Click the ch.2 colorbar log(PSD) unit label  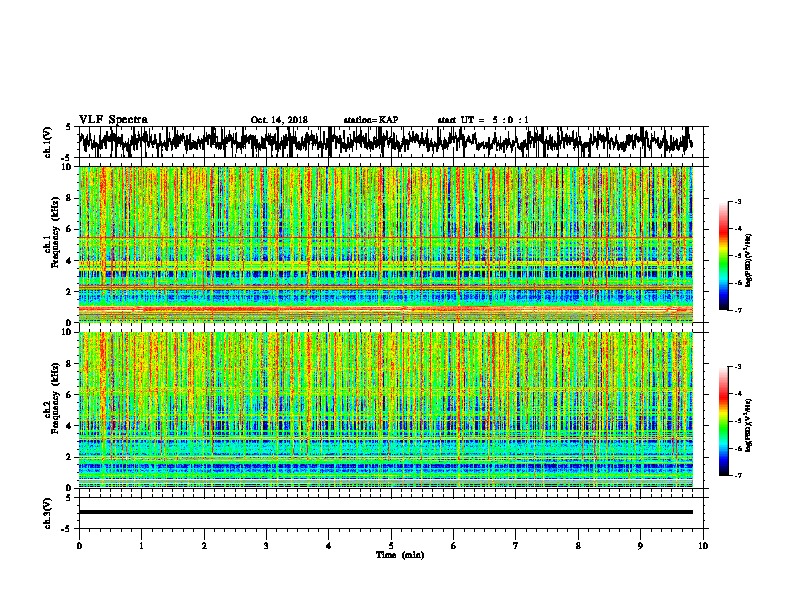coord(748,425)
